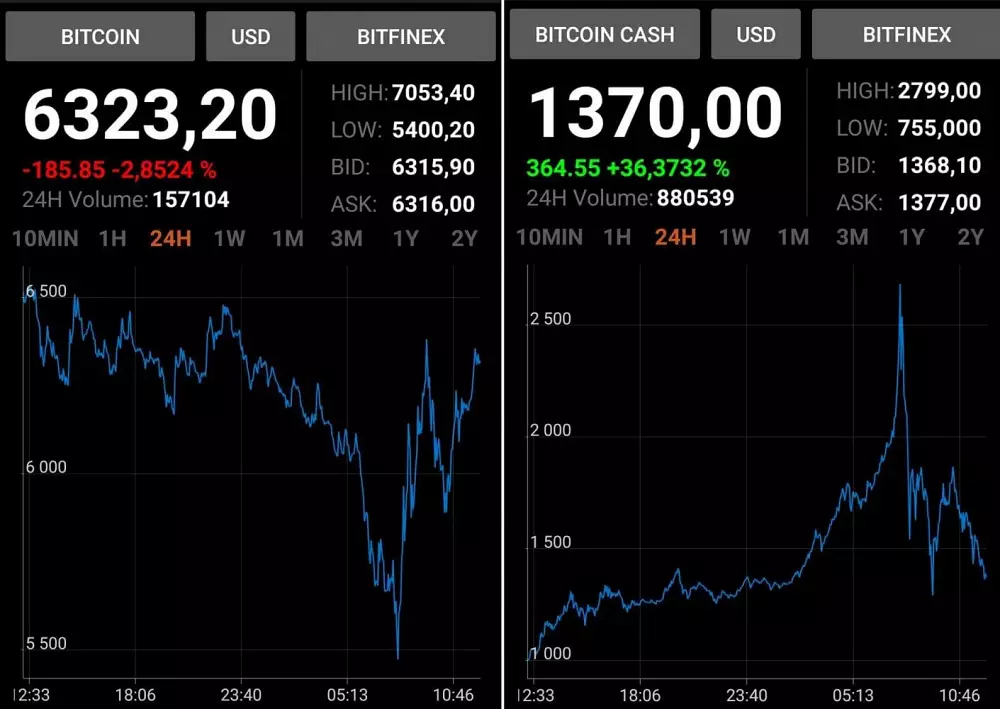Select the 24H timeframe on Bitcoin chart
Screen dimensions: 1000x709
[169, 239]
